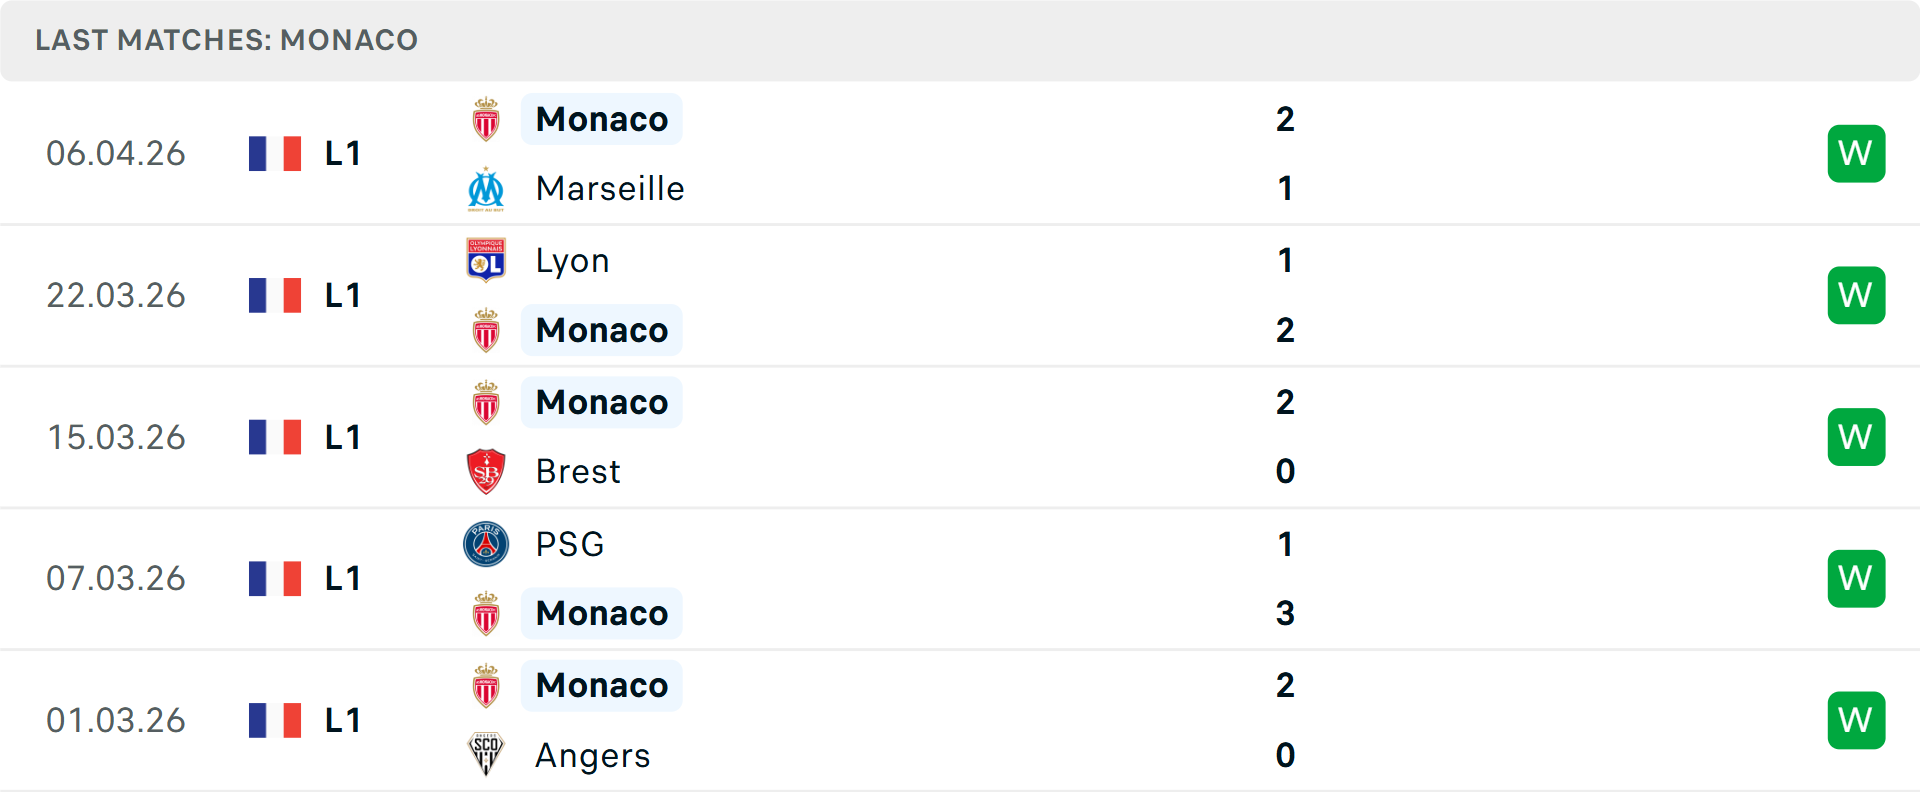Viewport: 1920px width, 792px height.
Task: Click the W badge for 06.04.26 match
Action: tap(1856, 153)
